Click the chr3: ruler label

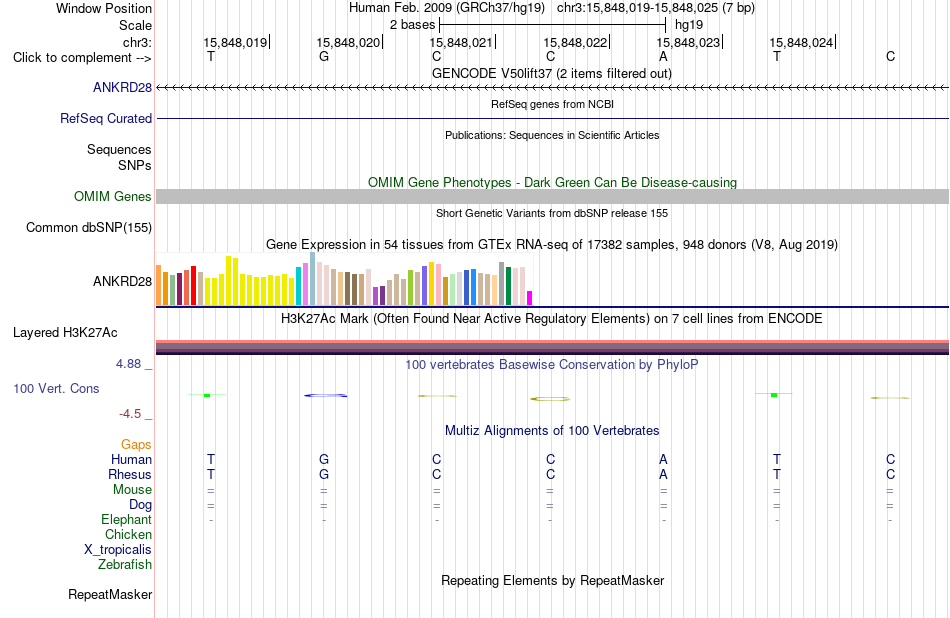point(138,42)
